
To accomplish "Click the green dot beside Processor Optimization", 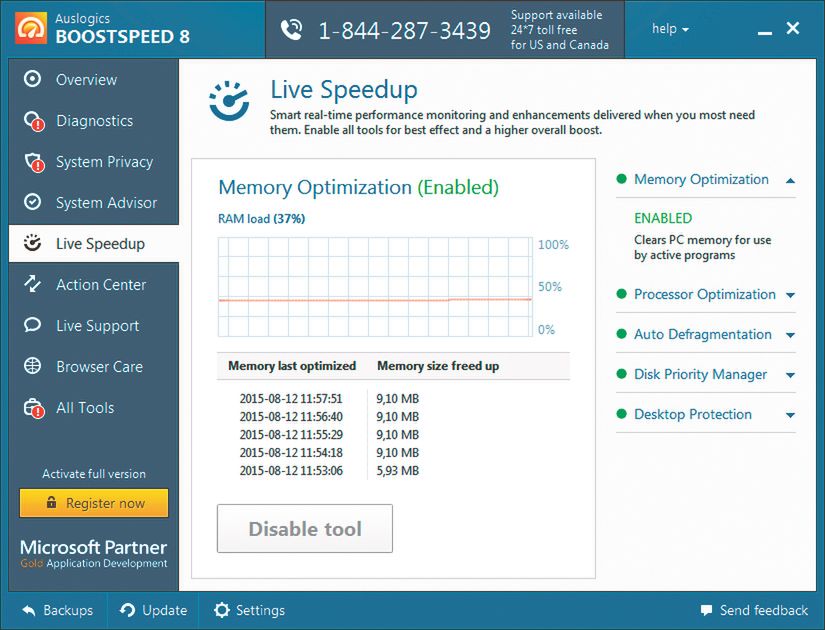I will 621,294.
